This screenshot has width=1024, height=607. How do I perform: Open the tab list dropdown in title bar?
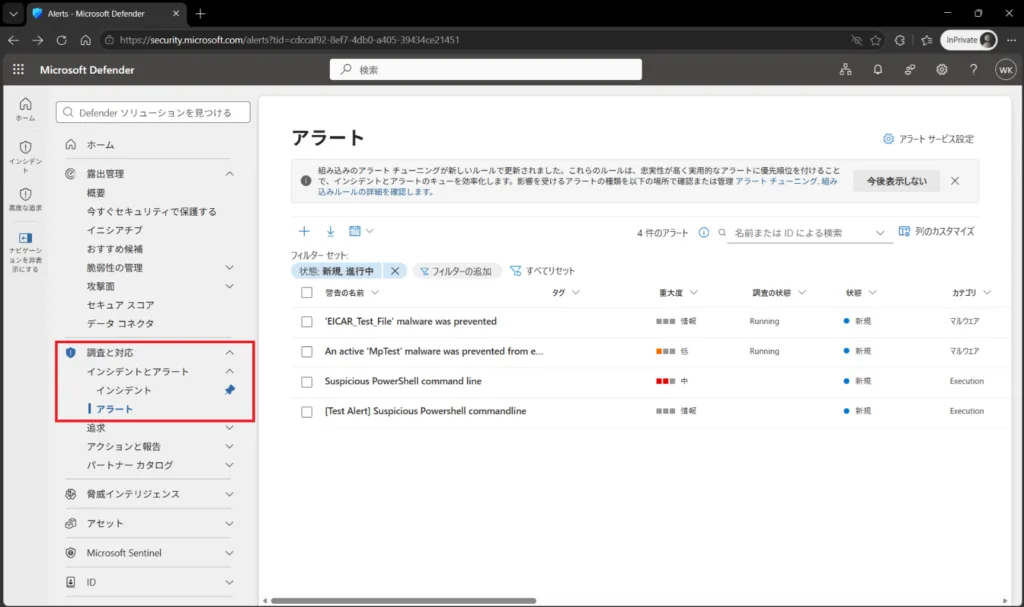coord(13,13)
